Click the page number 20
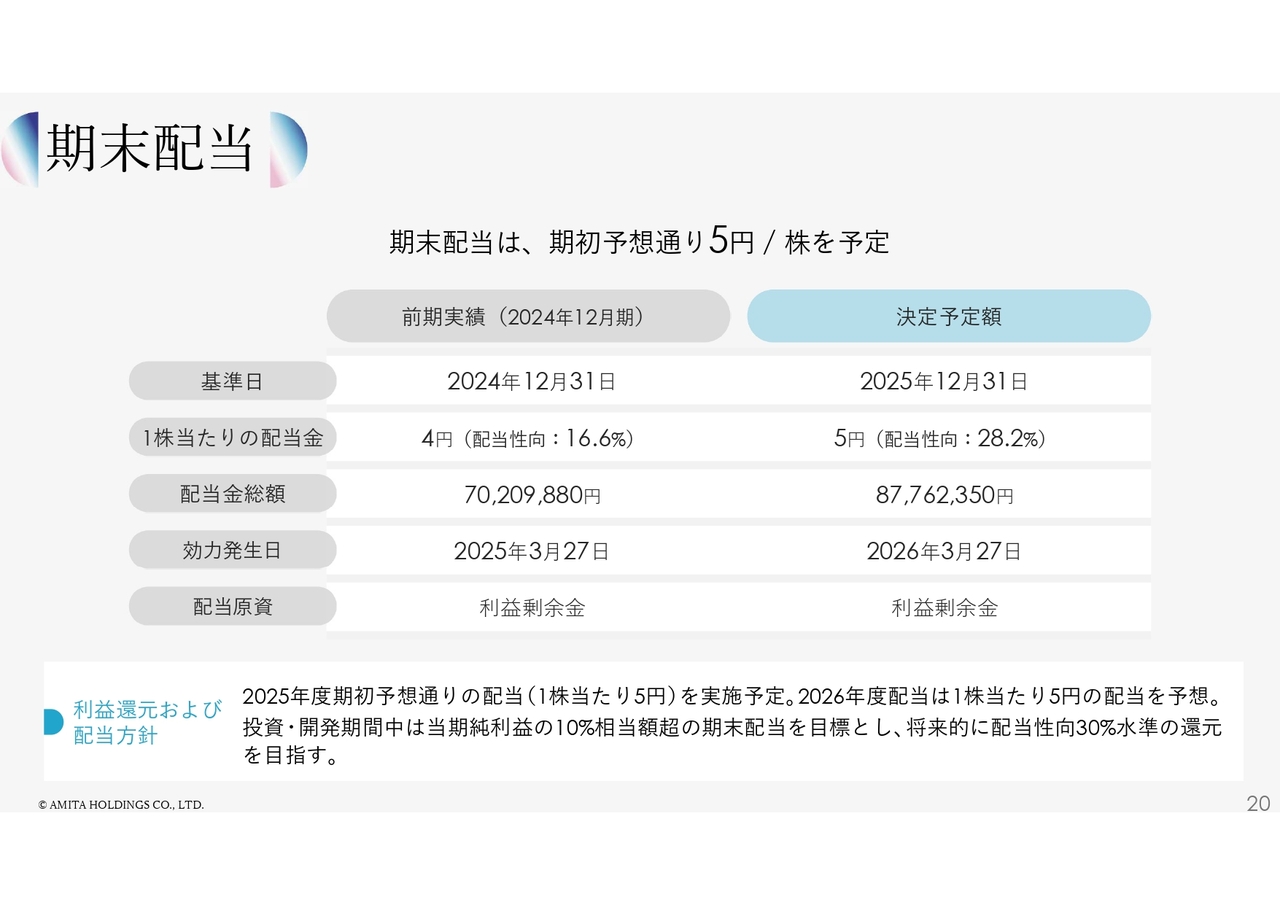1280x905 pixels. click(1257, 804)
